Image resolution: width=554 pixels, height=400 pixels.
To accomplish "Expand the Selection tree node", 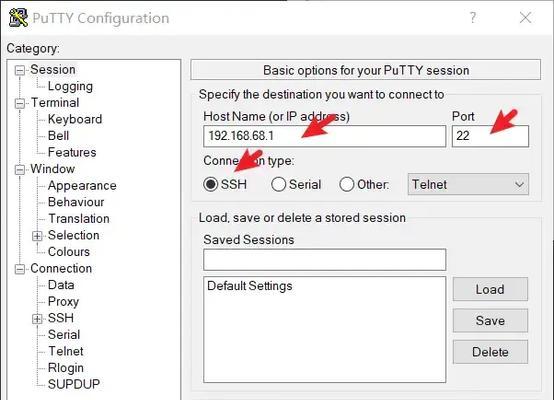I will [x=37, y=236].
